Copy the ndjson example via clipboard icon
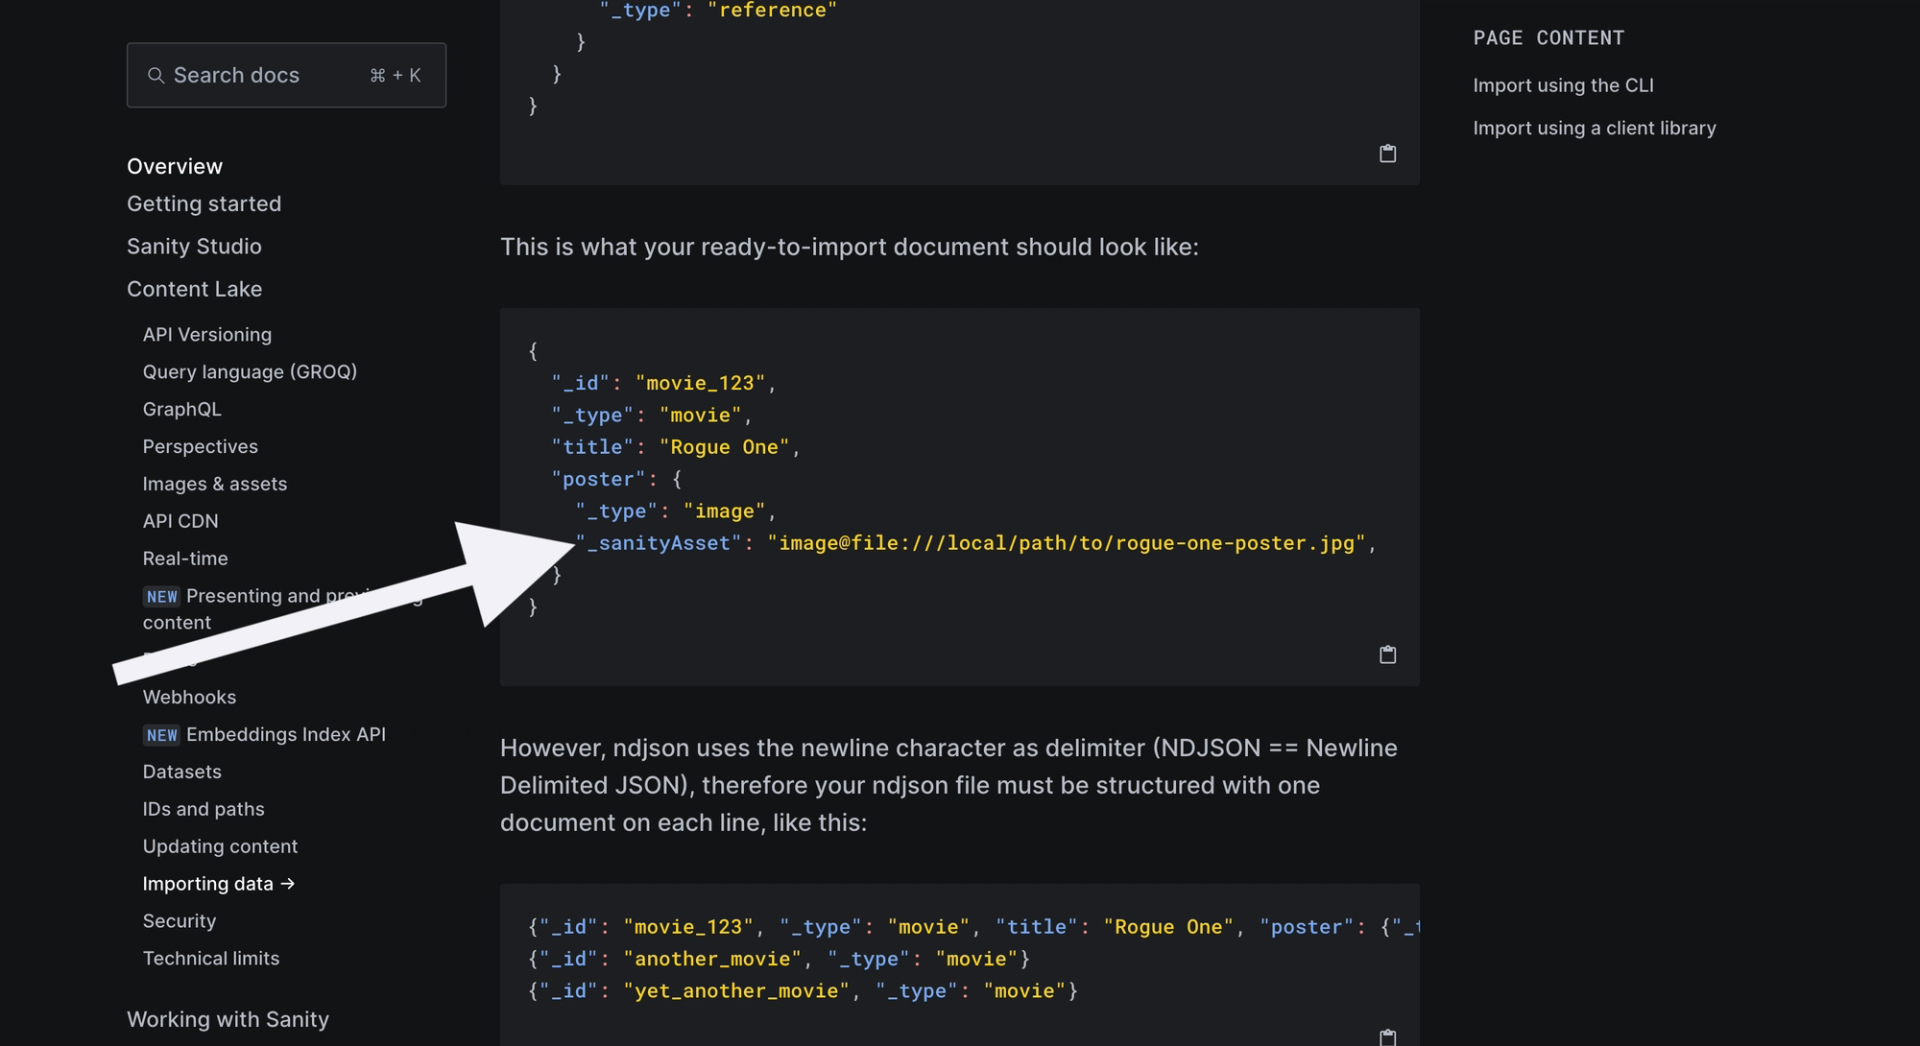The image size is (1920, 1046). [x=1387, y=1037]
